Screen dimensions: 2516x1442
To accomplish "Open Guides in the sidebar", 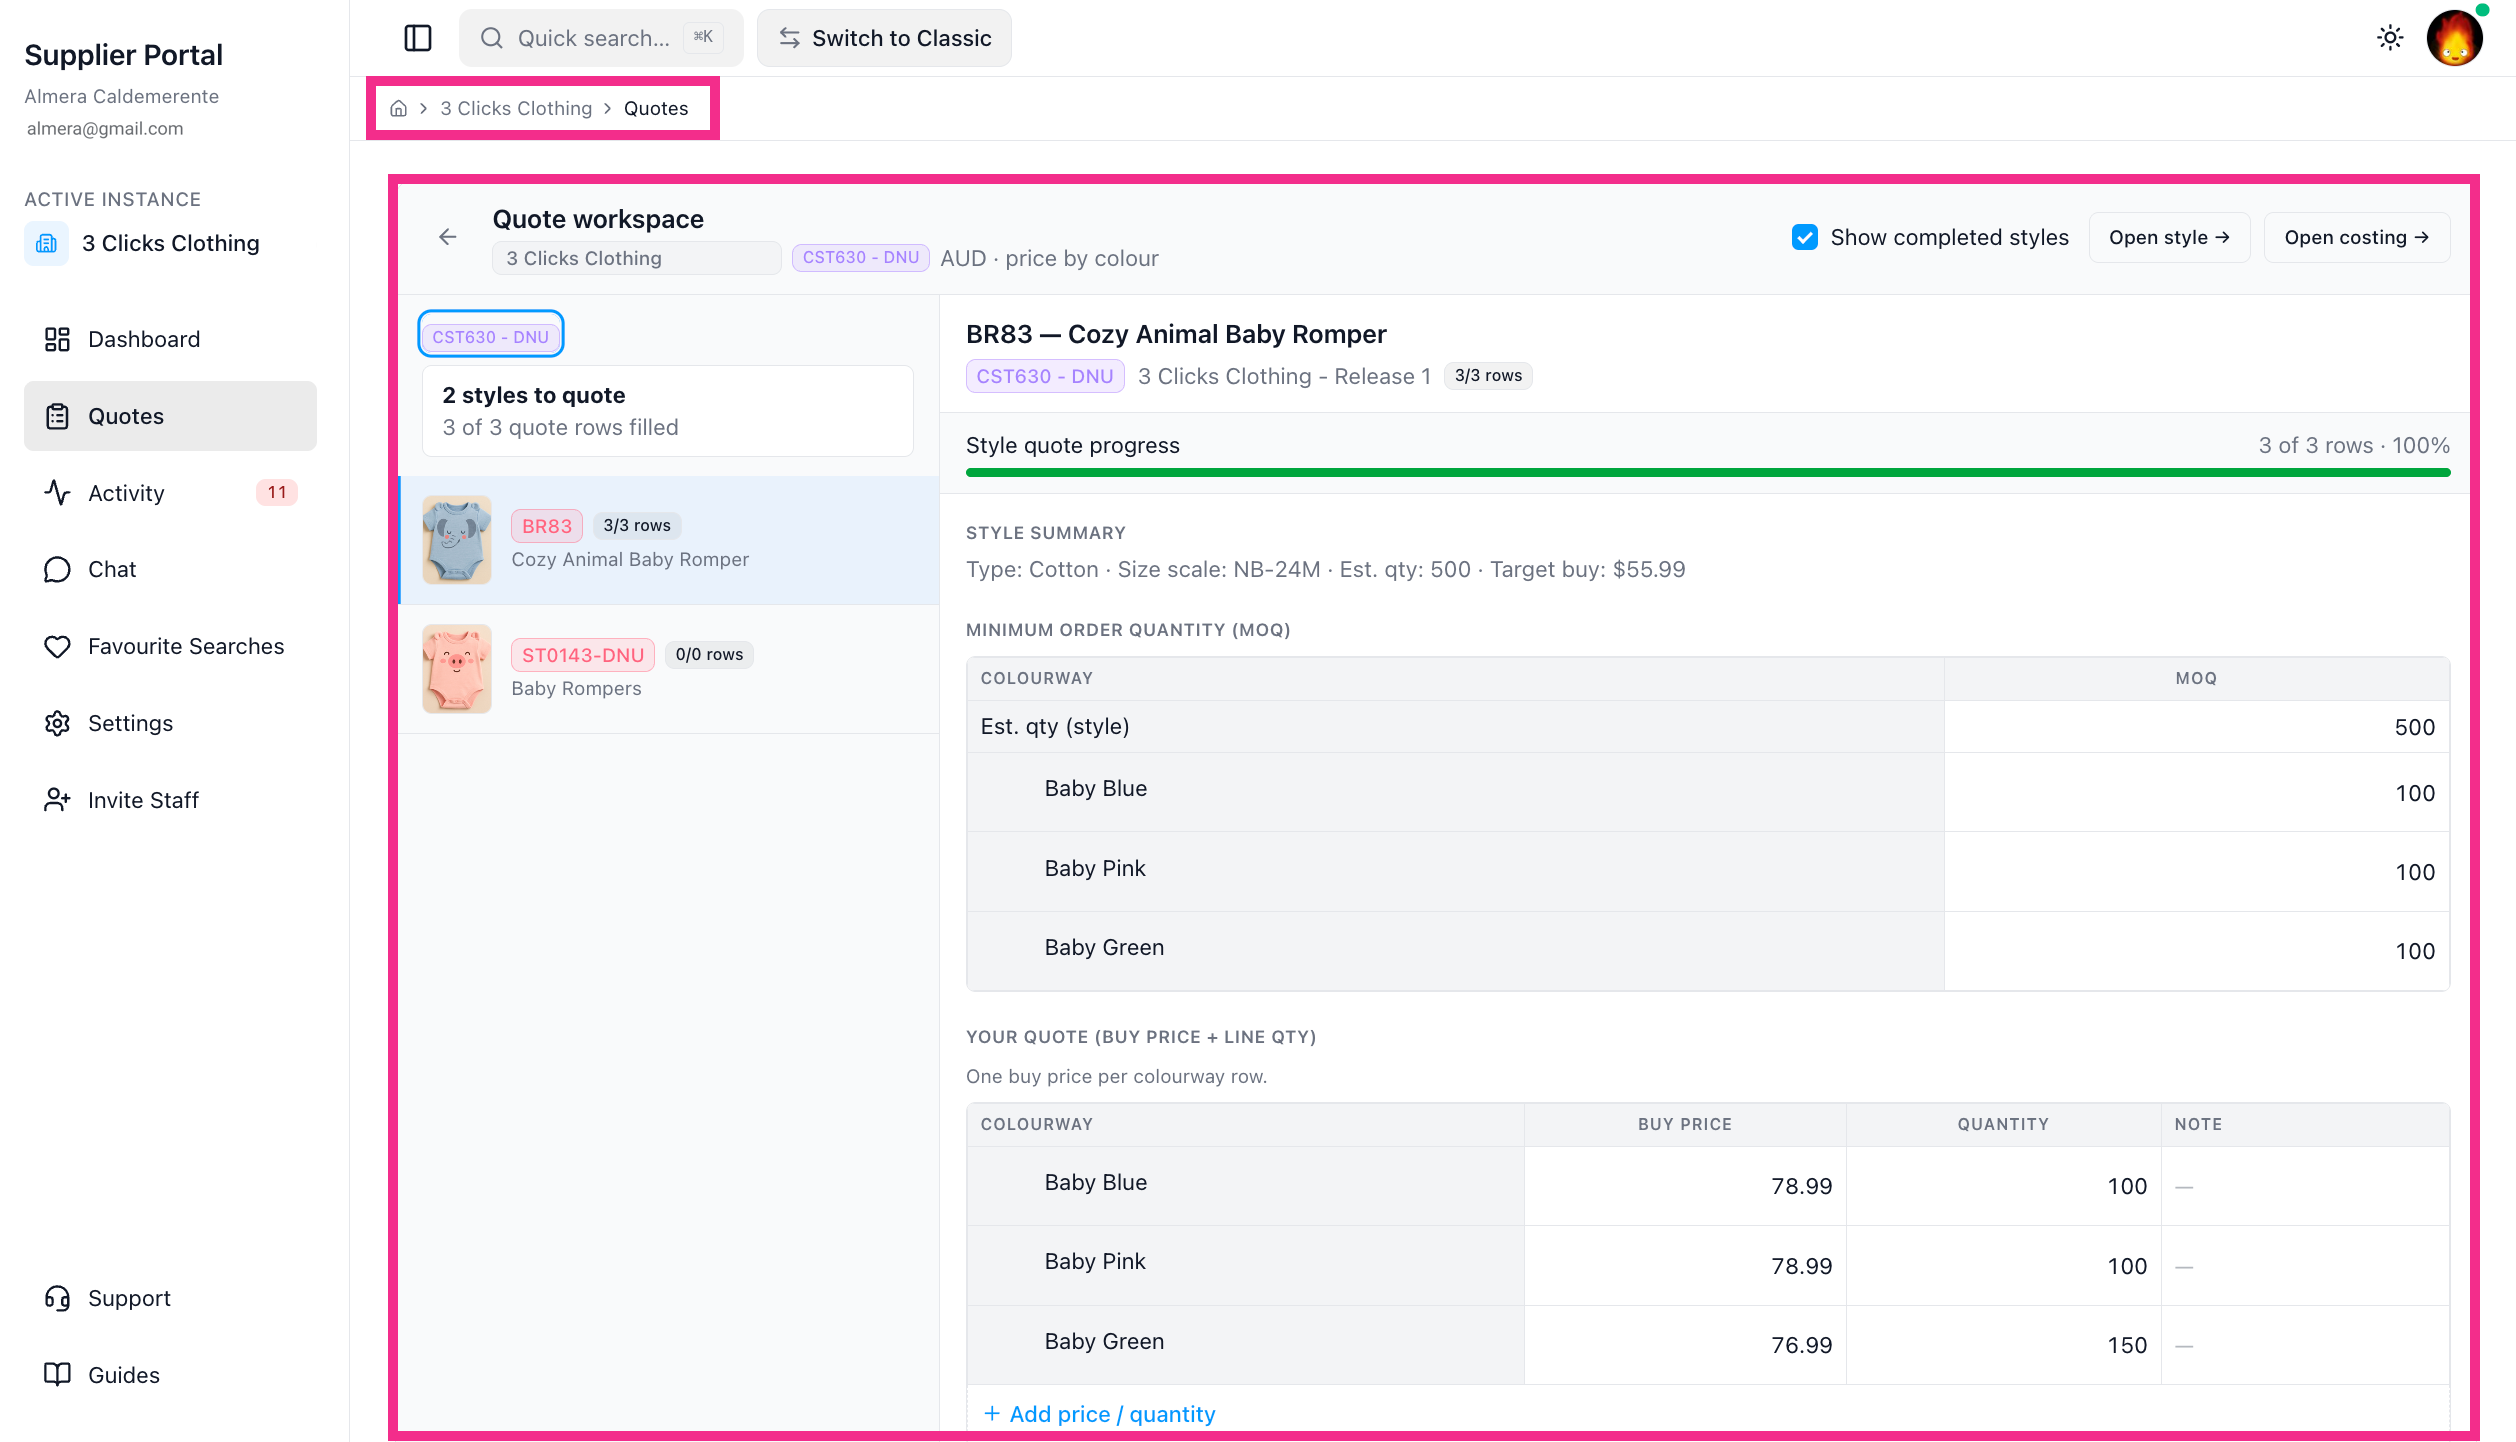I will click(x=170, y=1375).
